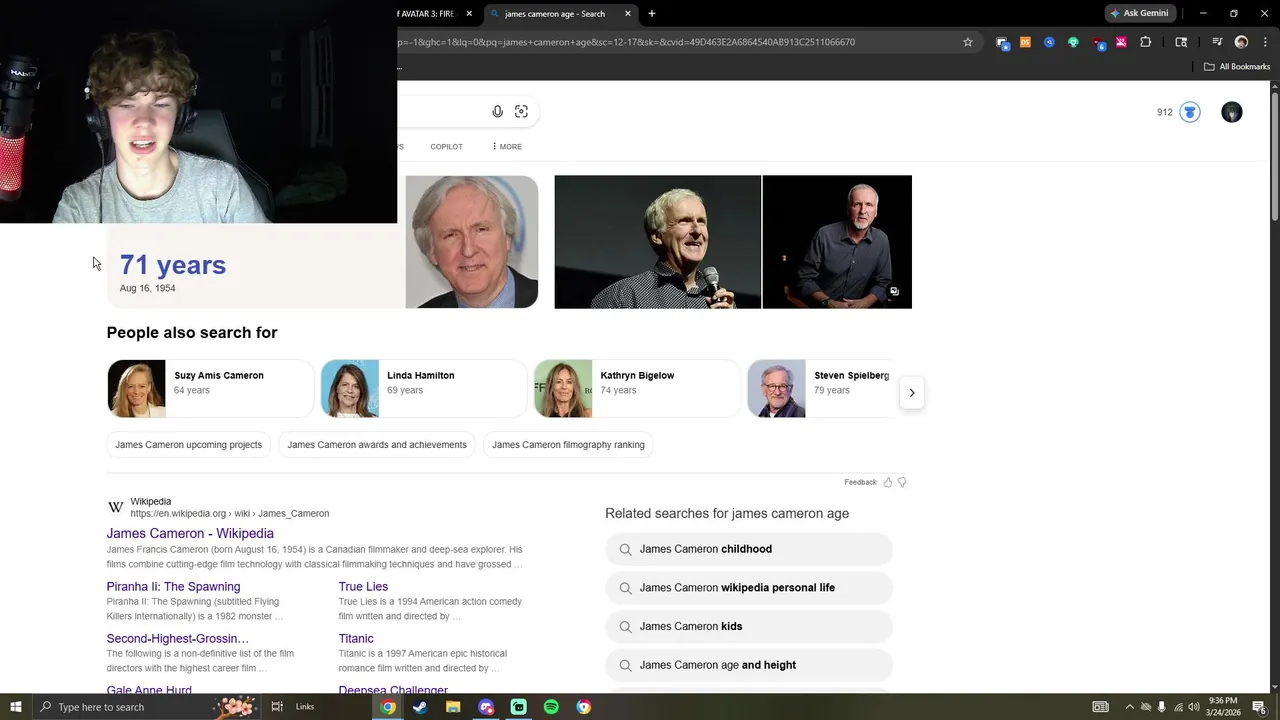This screenshot has height=720, width=1280.
Task: Click the Feedback link
Action: [860, 482]
